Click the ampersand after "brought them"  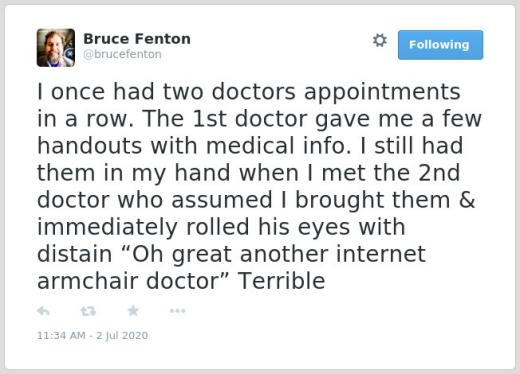467,200
